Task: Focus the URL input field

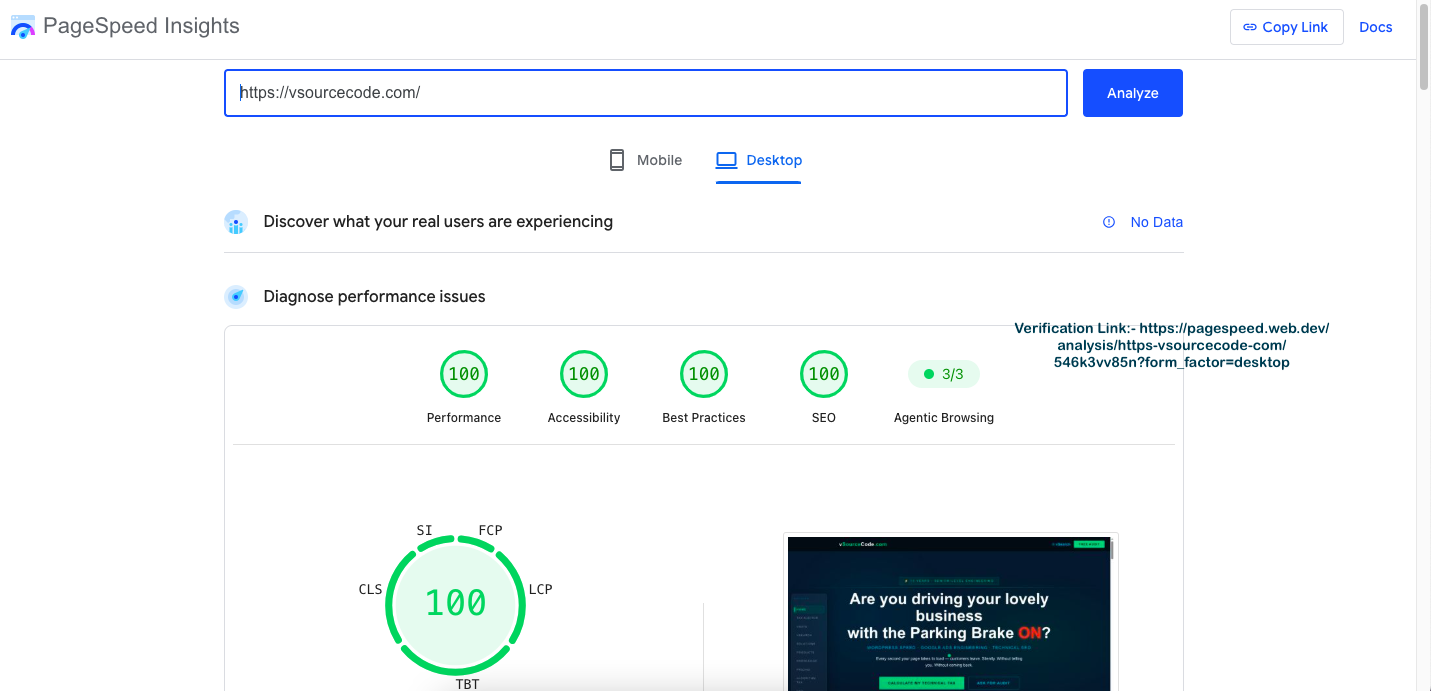Action: point(646,93)
